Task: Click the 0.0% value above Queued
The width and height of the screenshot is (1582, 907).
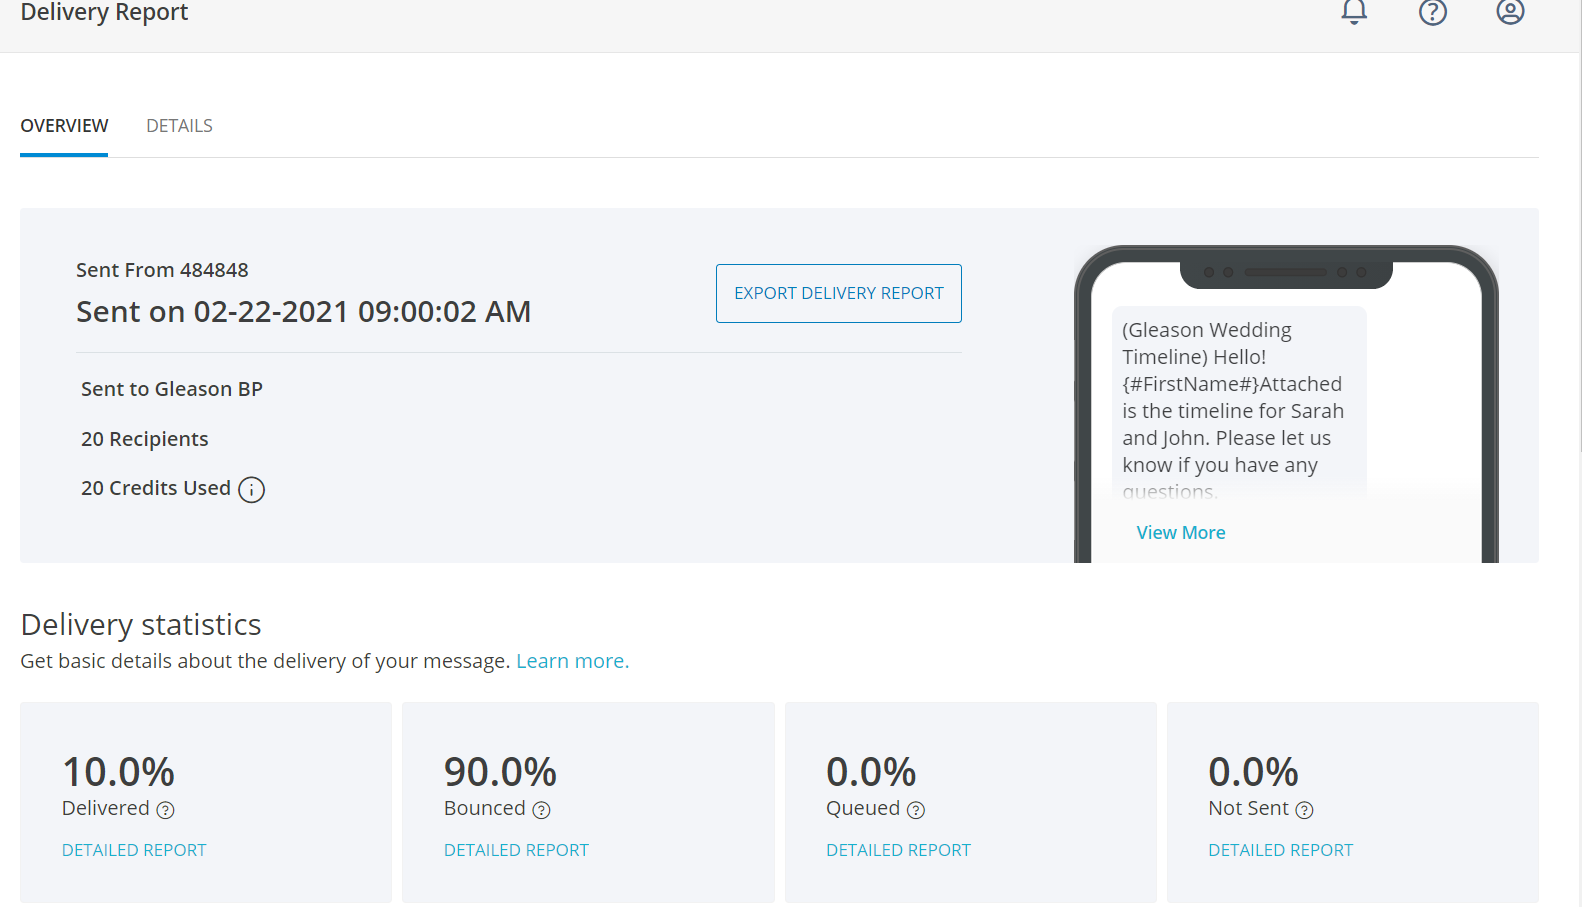Action: coord(871,772)
